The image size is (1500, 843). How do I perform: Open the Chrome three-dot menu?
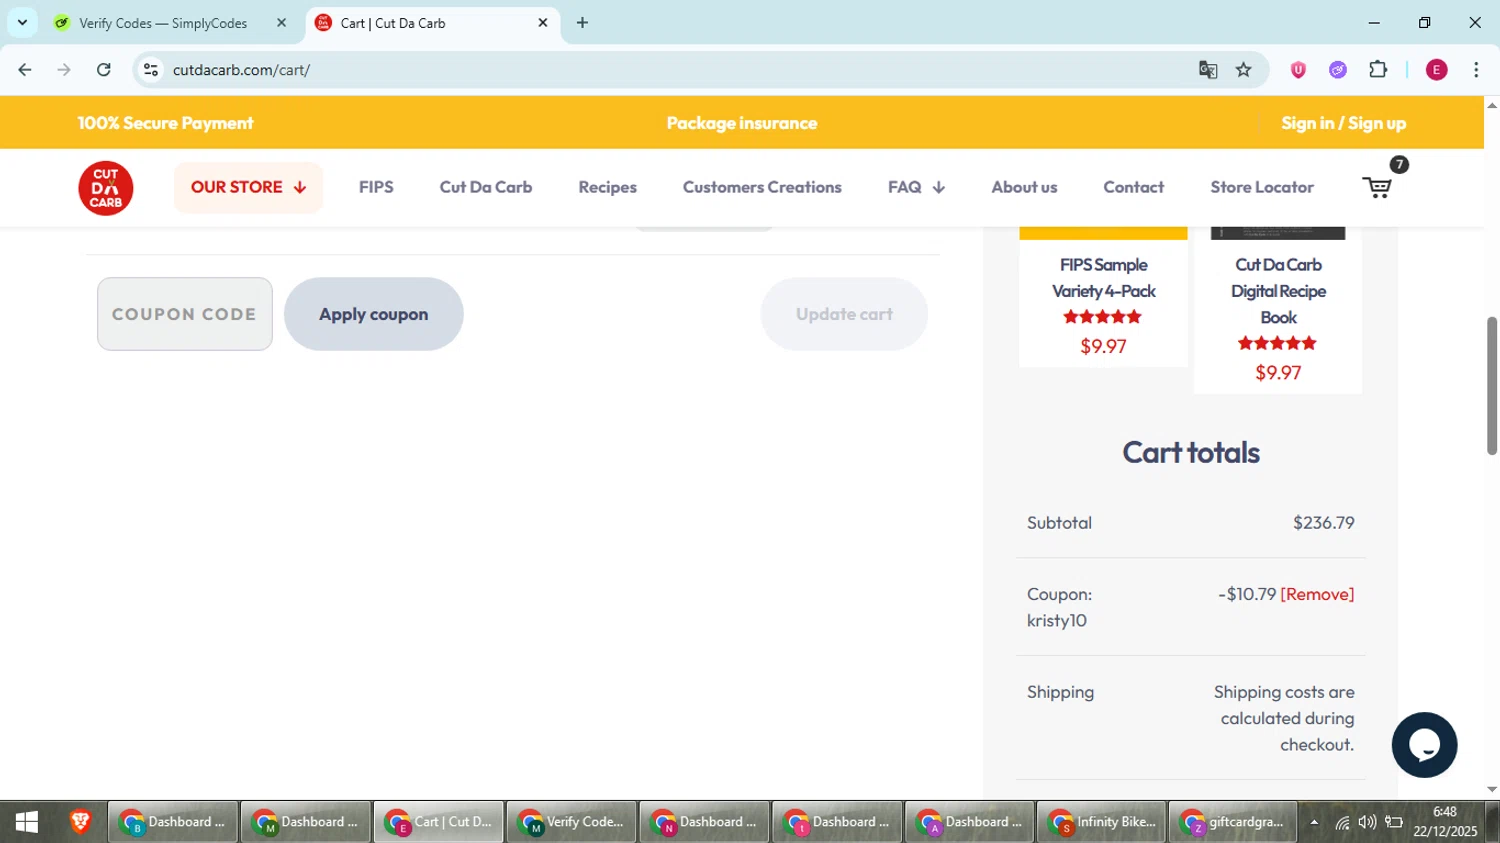pos(1476,70)
